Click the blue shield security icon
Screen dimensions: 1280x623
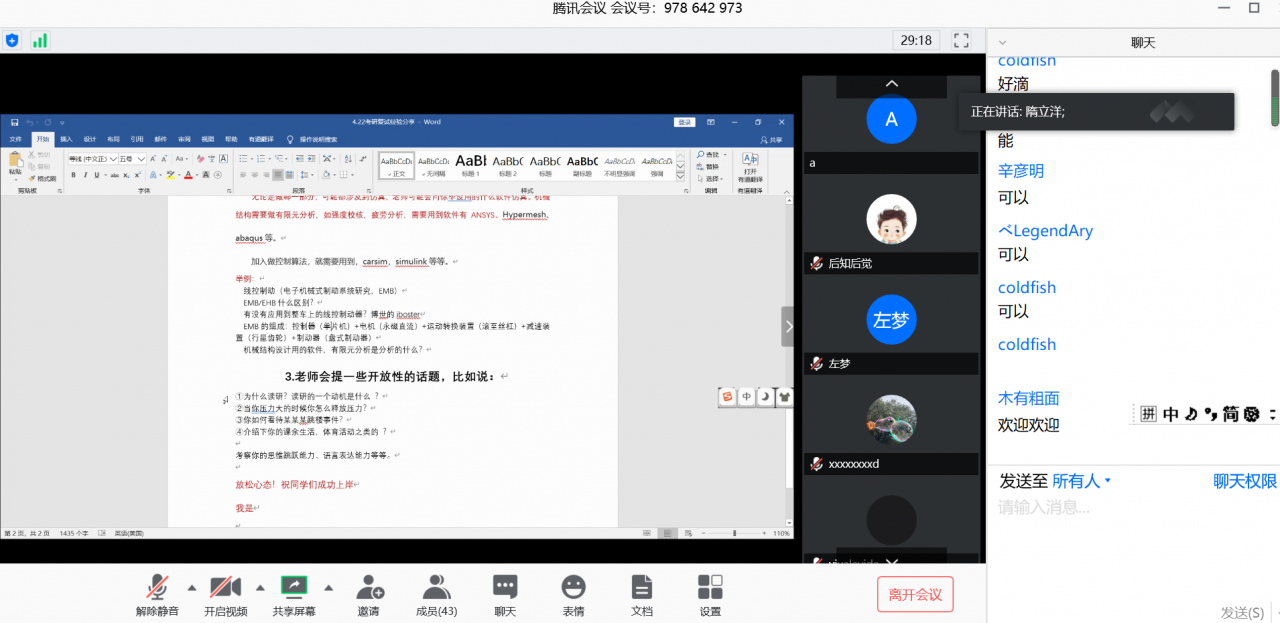[12, 41]
